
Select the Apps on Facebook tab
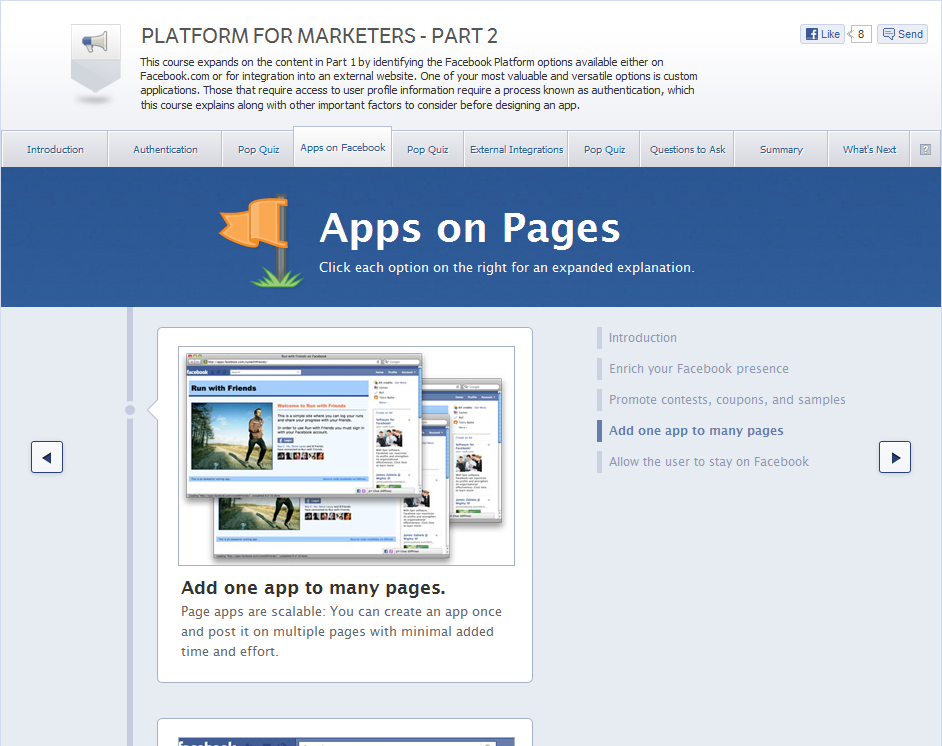(342, 147)
